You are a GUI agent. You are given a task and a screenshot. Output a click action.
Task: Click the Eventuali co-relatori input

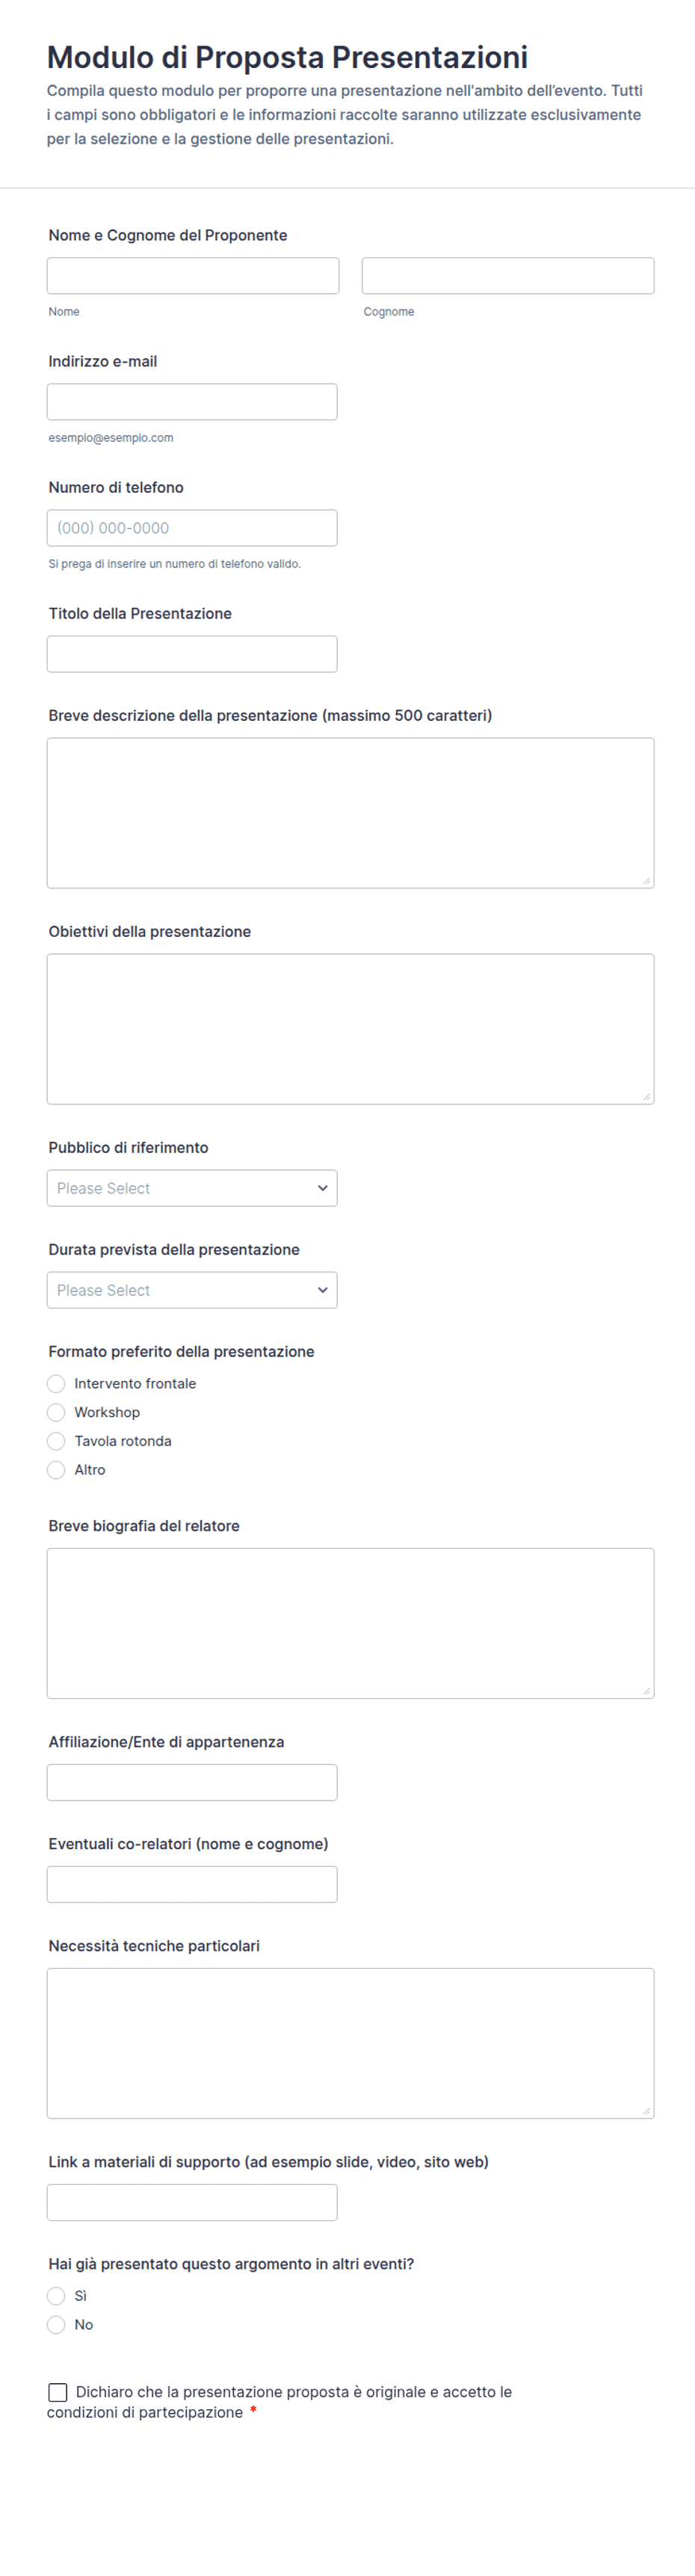(192, 1884)
